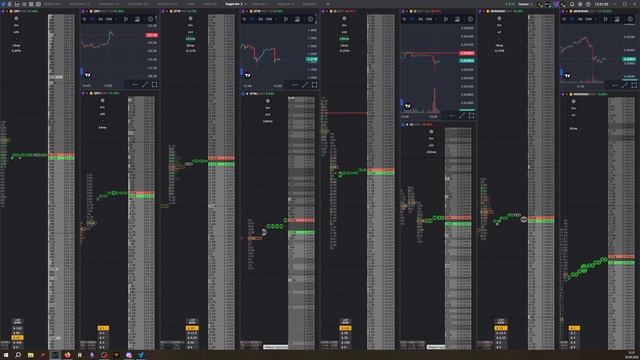Select yellow volume preset in the seventh order book

coord(501,328)
